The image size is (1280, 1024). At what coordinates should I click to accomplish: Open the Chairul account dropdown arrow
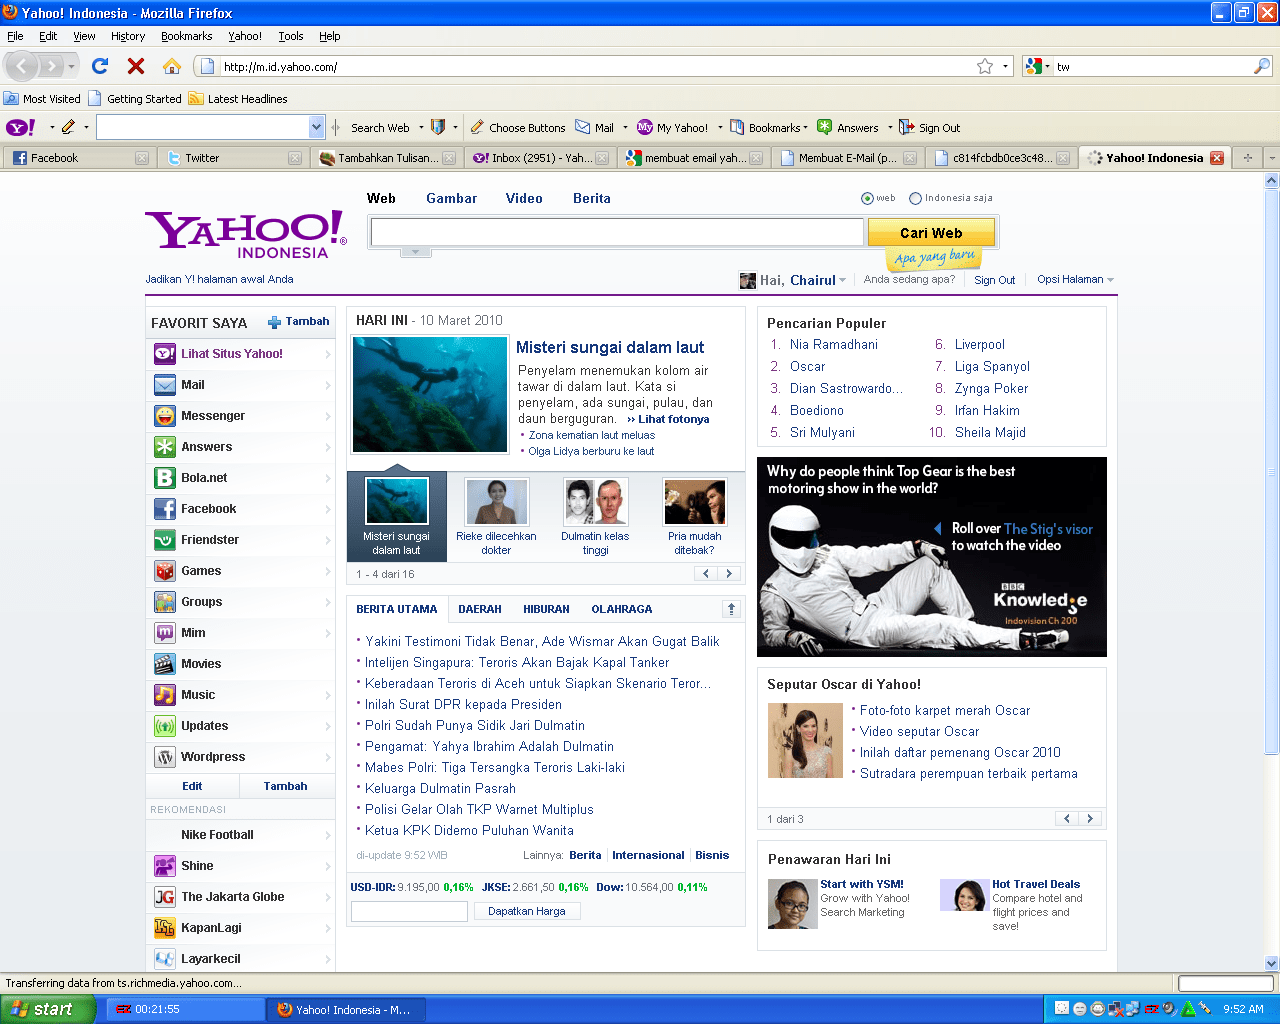(x=842, y=280)
